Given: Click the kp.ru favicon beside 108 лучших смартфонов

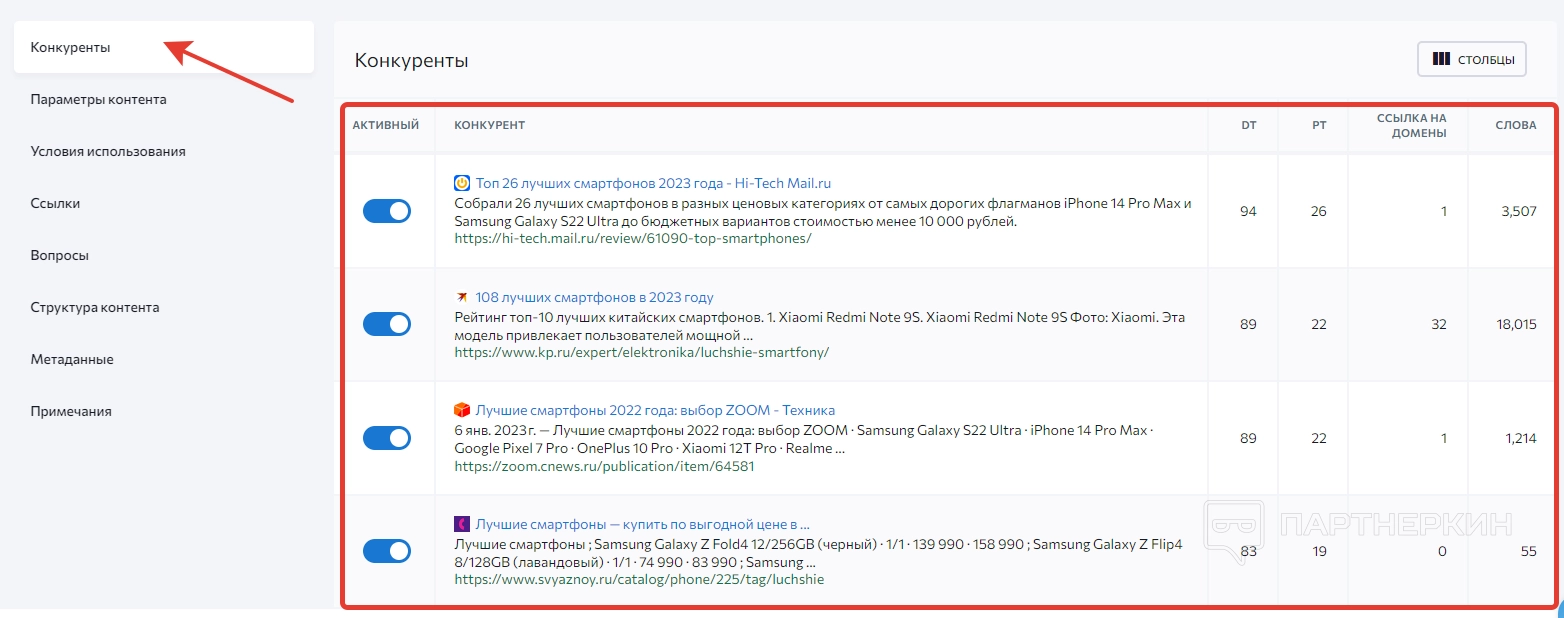Looking at the screenshot, I should point(462,297).
